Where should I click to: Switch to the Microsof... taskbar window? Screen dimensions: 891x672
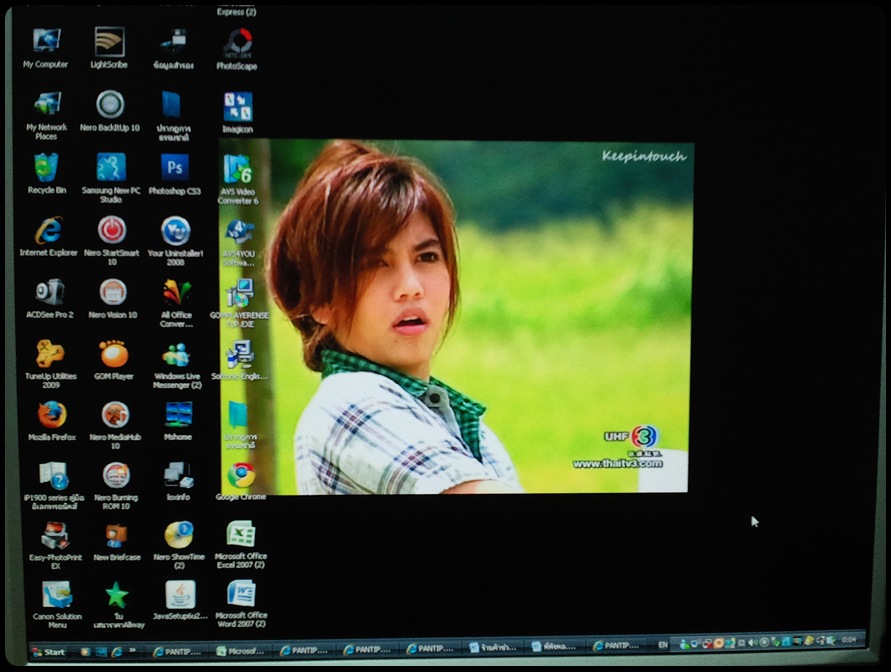(x=241, y=651)
